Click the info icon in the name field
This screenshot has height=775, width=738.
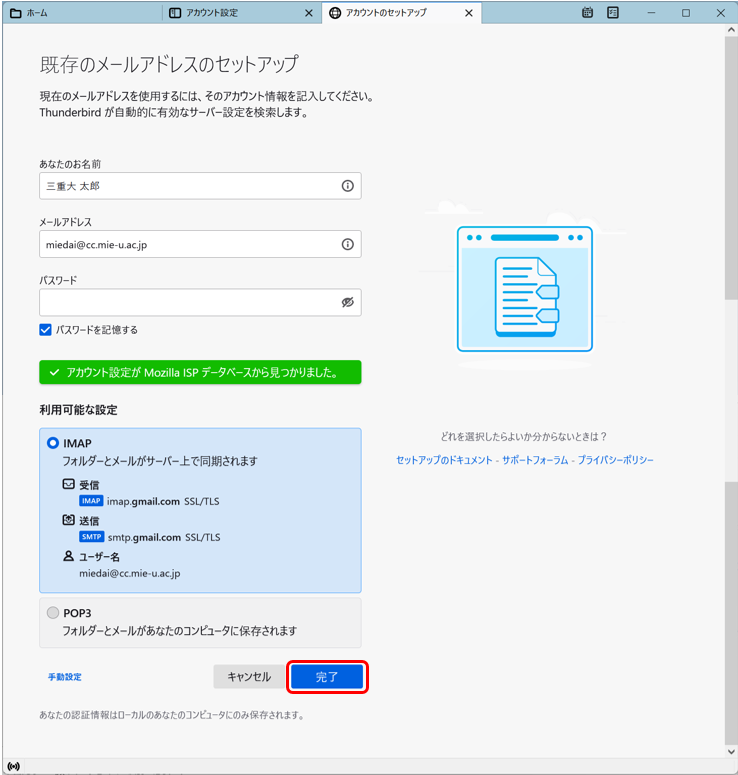pos(347,186)
